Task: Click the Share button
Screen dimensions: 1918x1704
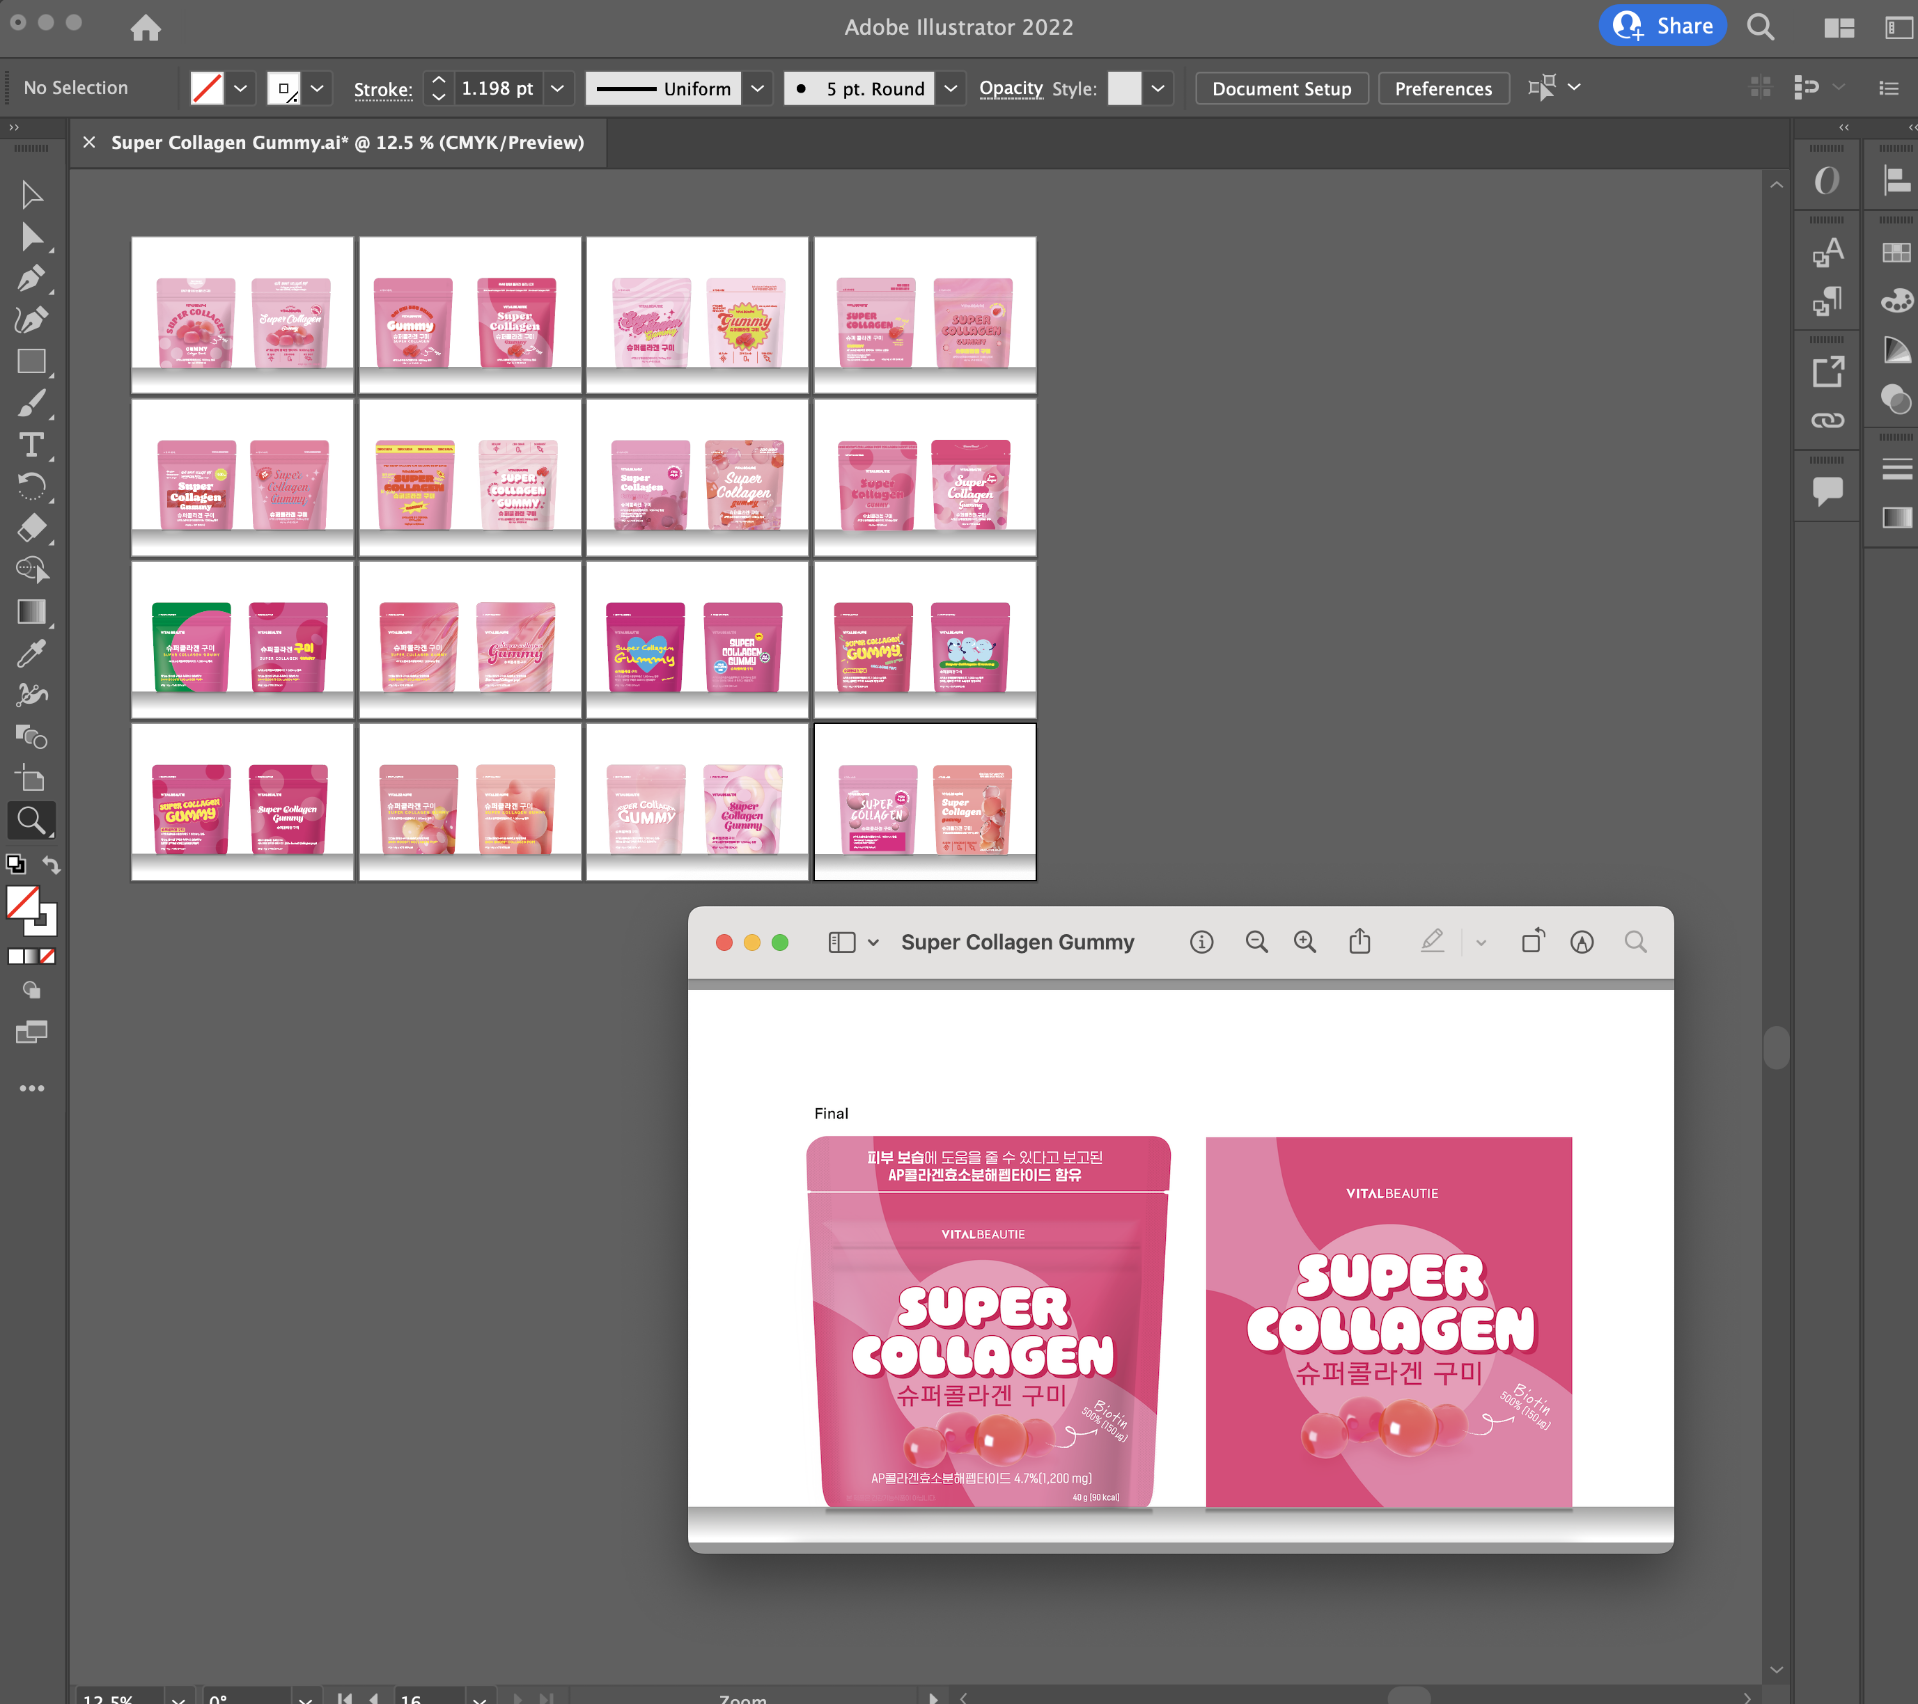Action: pos(1662,26)
